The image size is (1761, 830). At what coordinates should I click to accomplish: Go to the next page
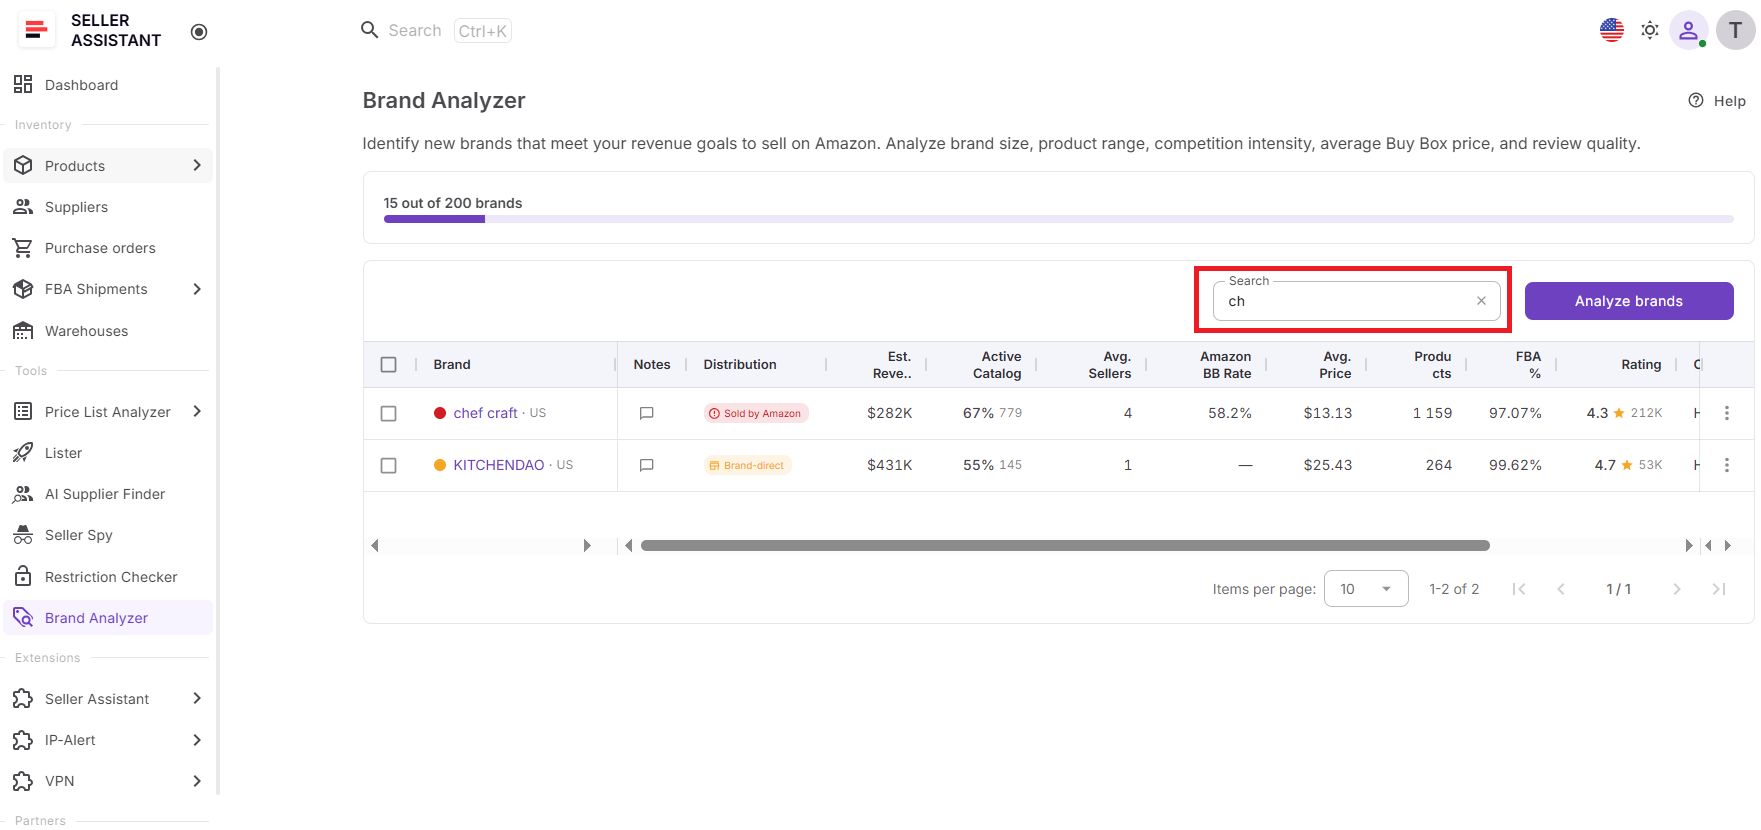[1677, 589]
